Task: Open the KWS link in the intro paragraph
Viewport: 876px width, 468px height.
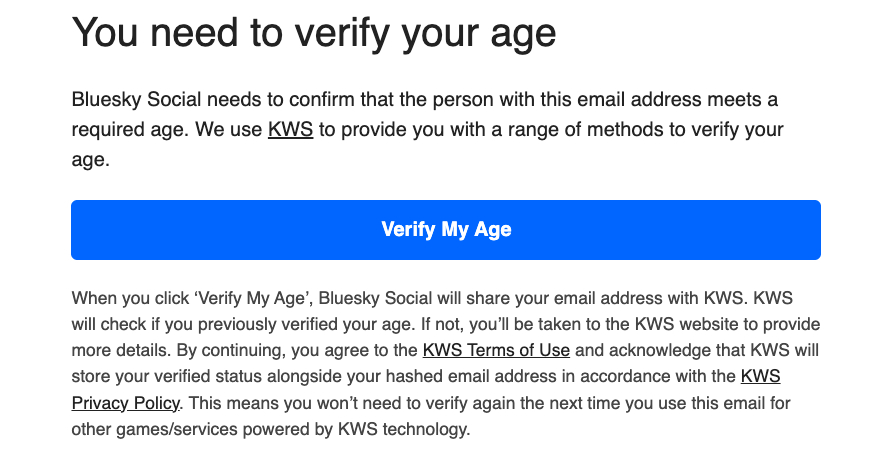Action: (290, 130)
